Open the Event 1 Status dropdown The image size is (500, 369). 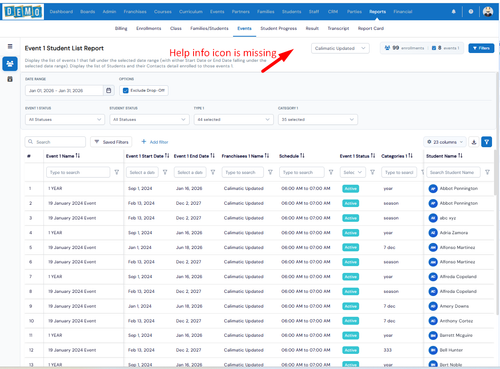[65, 119]
